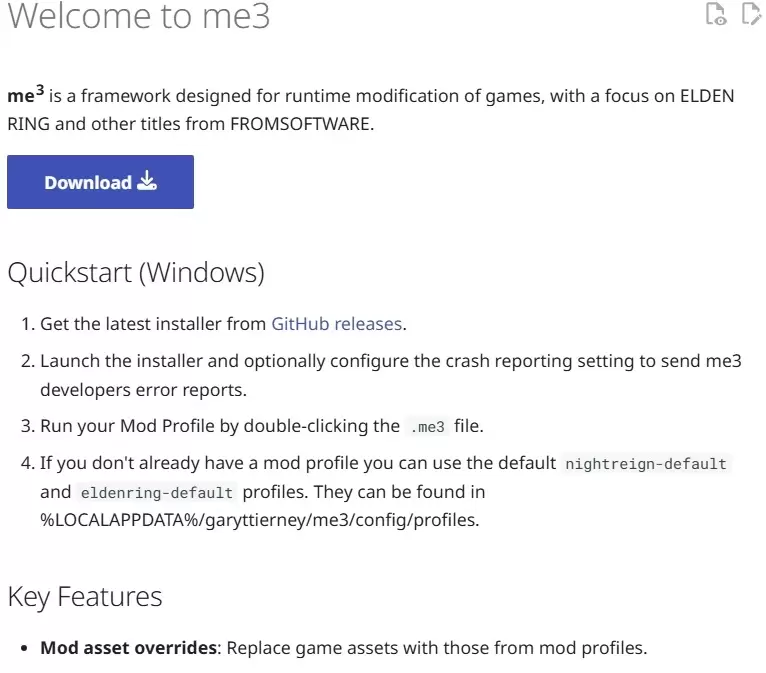The image size is (766, 673).
Task: Click the view page source icon
Action: click(x=716, y=14)
